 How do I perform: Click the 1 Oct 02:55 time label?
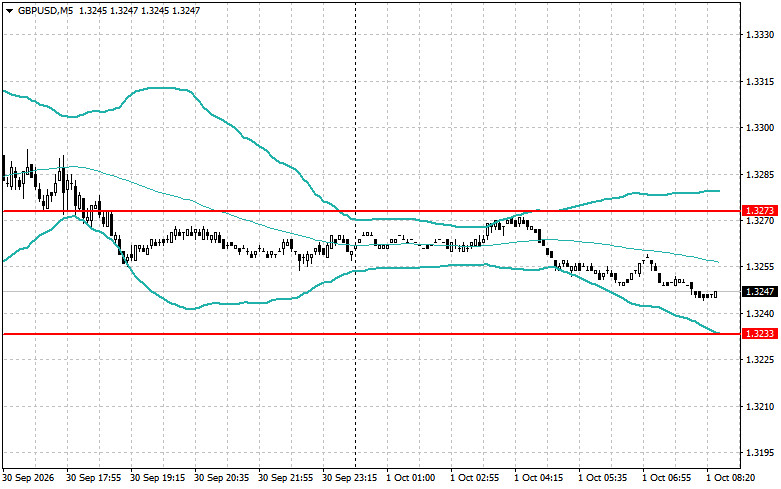pos(474,478)
